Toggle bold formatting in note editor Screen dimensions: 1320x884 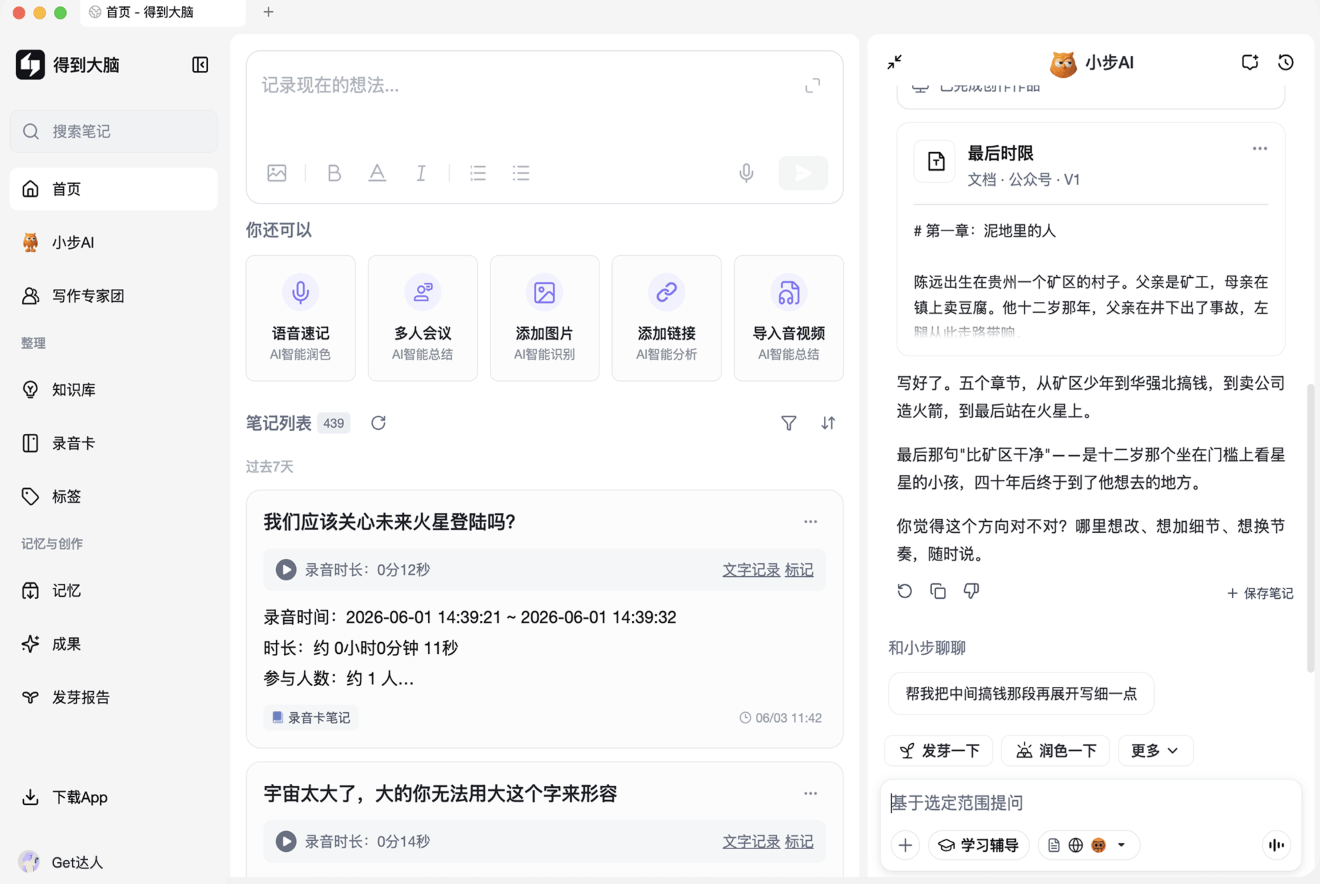tap(334, 173)
